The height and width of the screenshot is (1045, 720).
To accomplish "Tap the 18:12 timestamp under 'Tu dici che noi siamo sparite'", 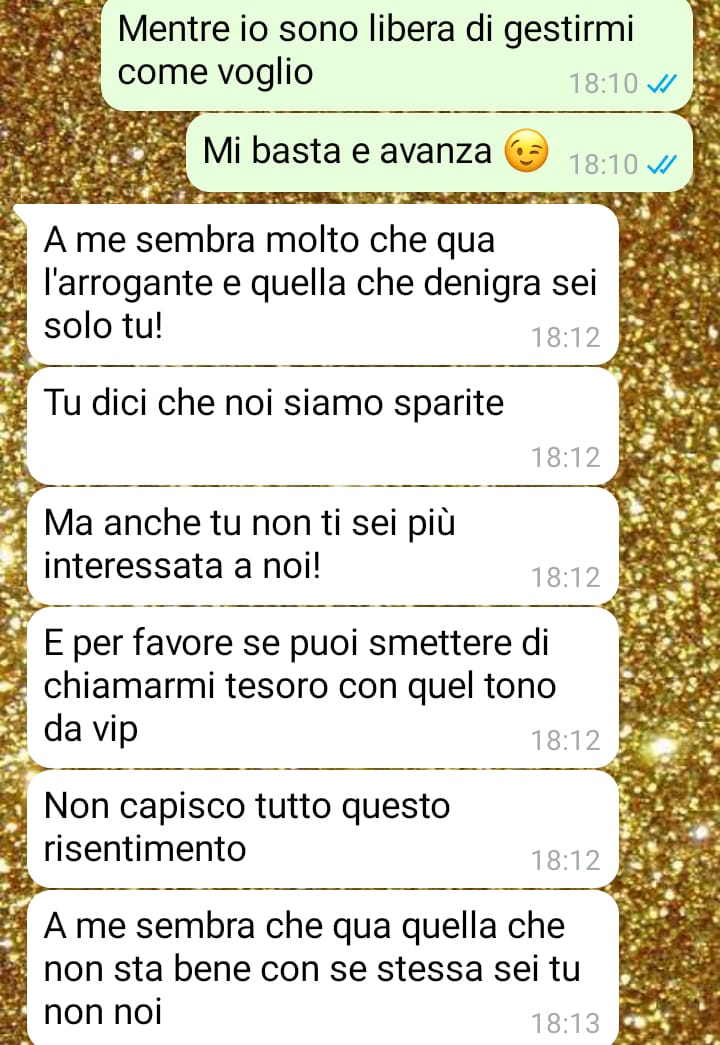I will 565,457.
